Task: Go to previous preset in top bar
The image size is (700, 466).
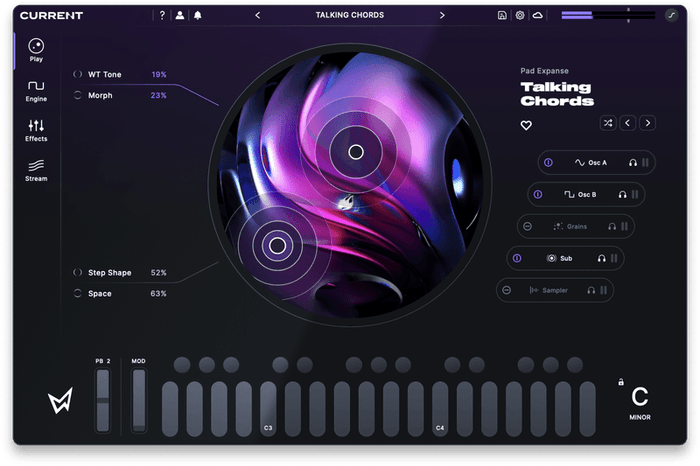Action: pyautogui.click(x=258, y=15)
